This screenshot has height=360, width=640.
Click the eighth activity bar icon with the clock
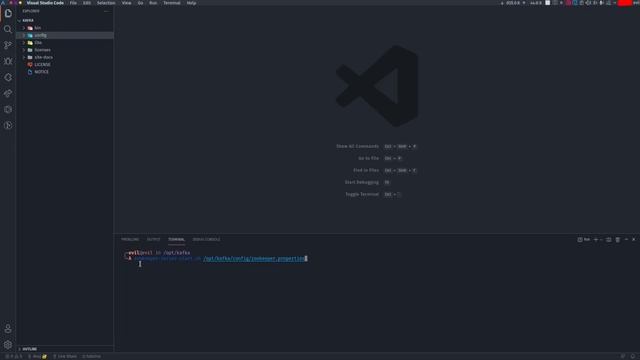8,125
